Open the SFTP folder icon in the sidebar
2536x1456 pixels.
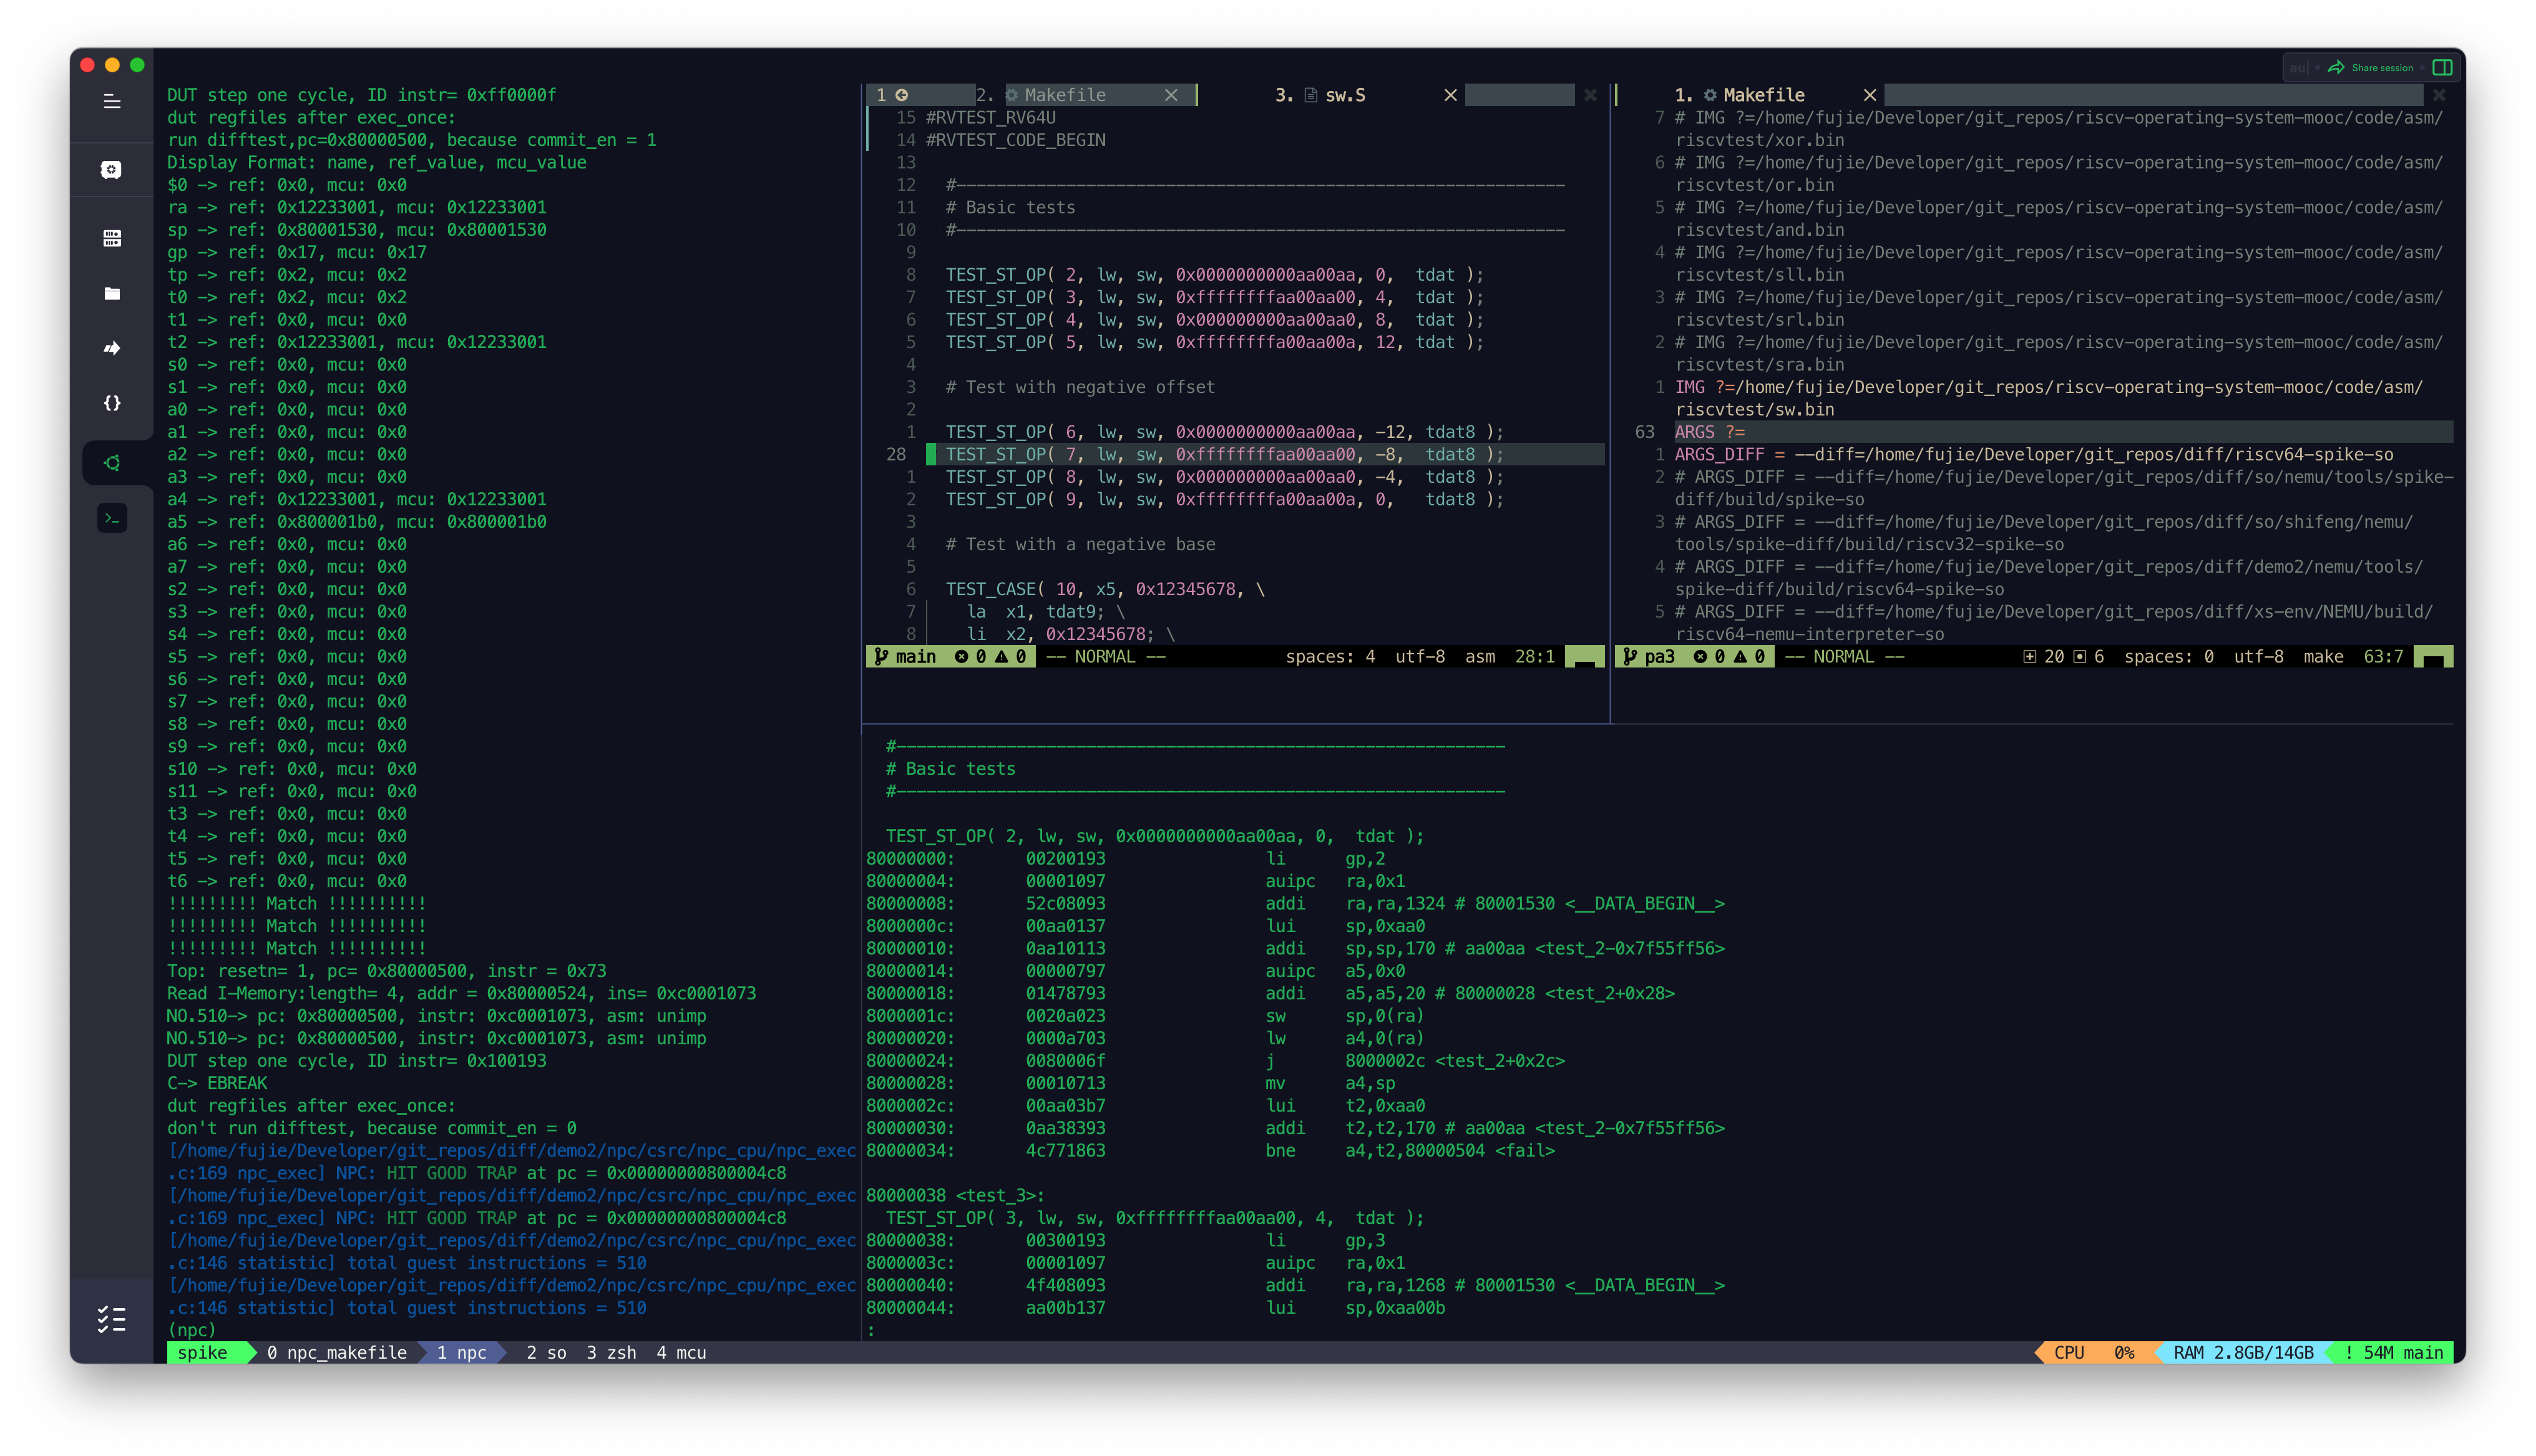112,294
